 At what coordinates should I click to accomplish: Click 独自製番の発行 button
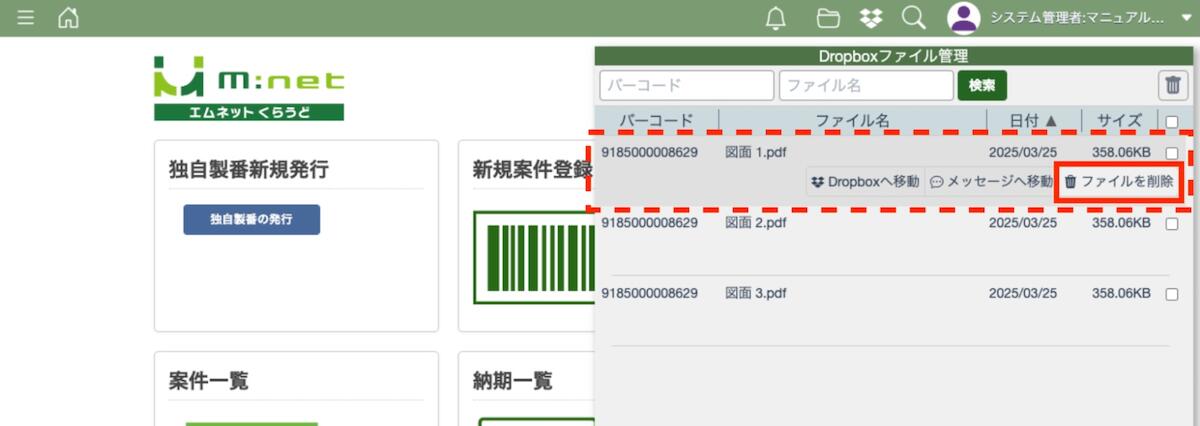251,220
